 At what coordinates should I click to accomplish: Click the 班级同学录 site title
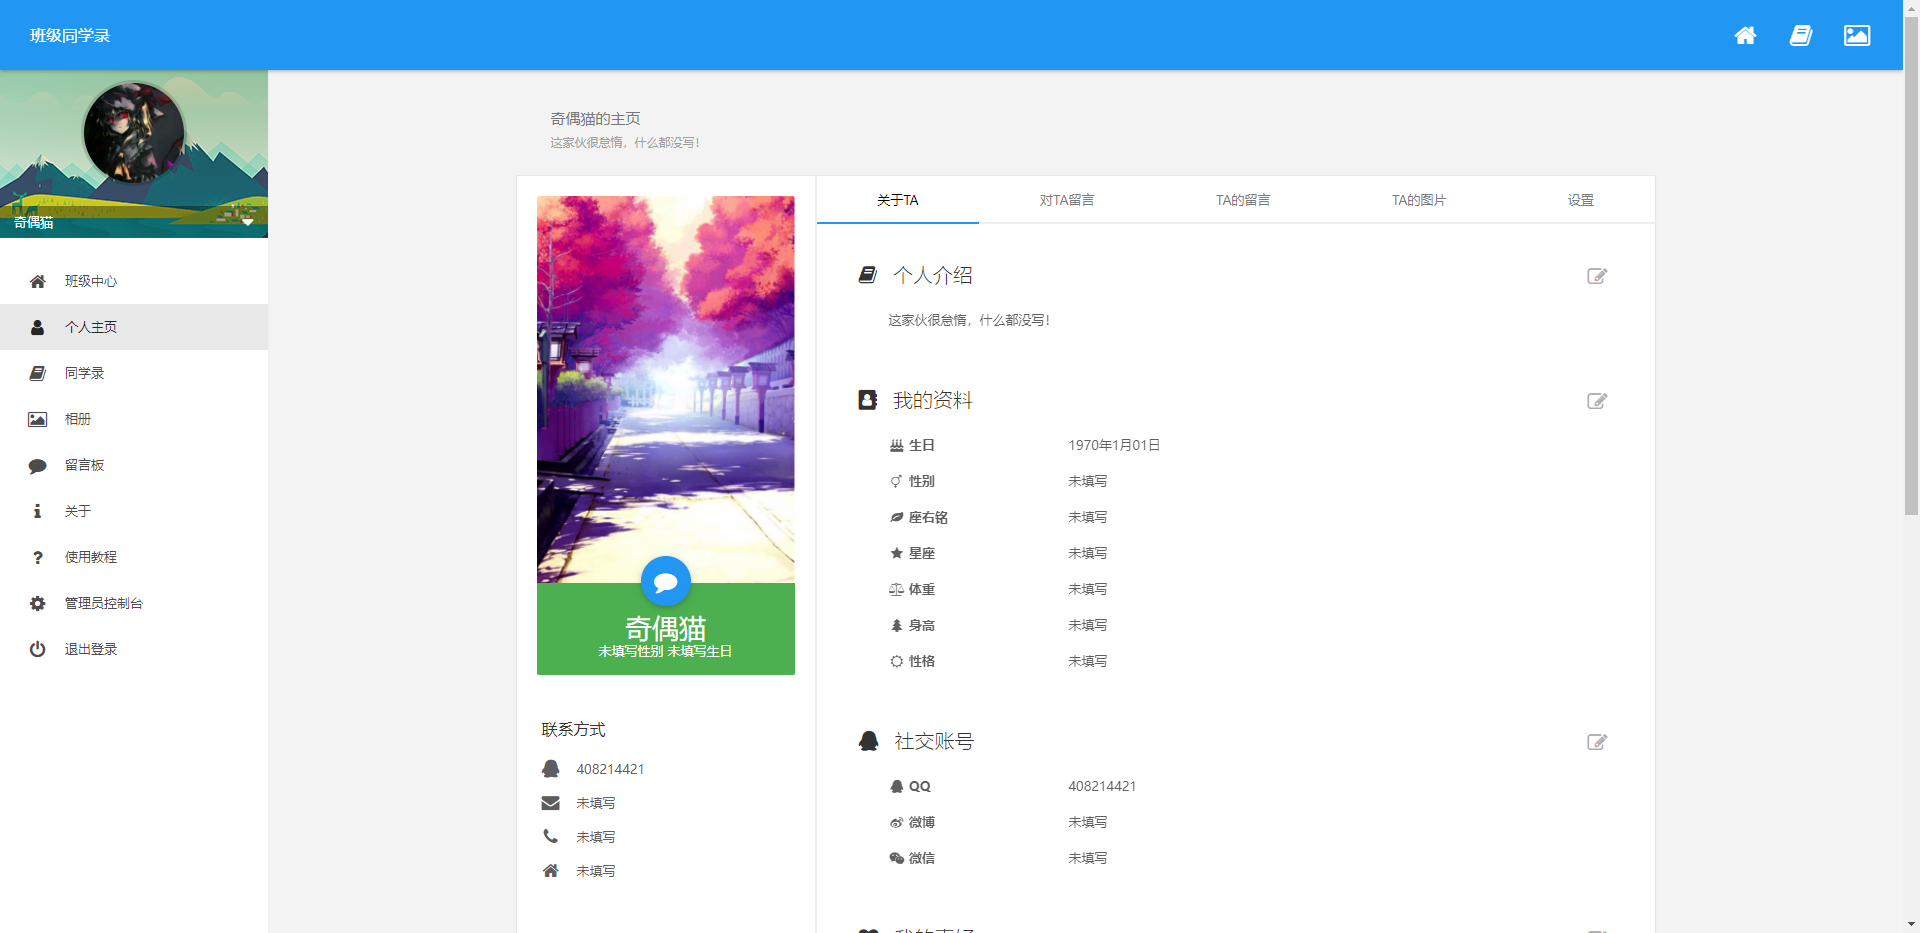(70, 36)
